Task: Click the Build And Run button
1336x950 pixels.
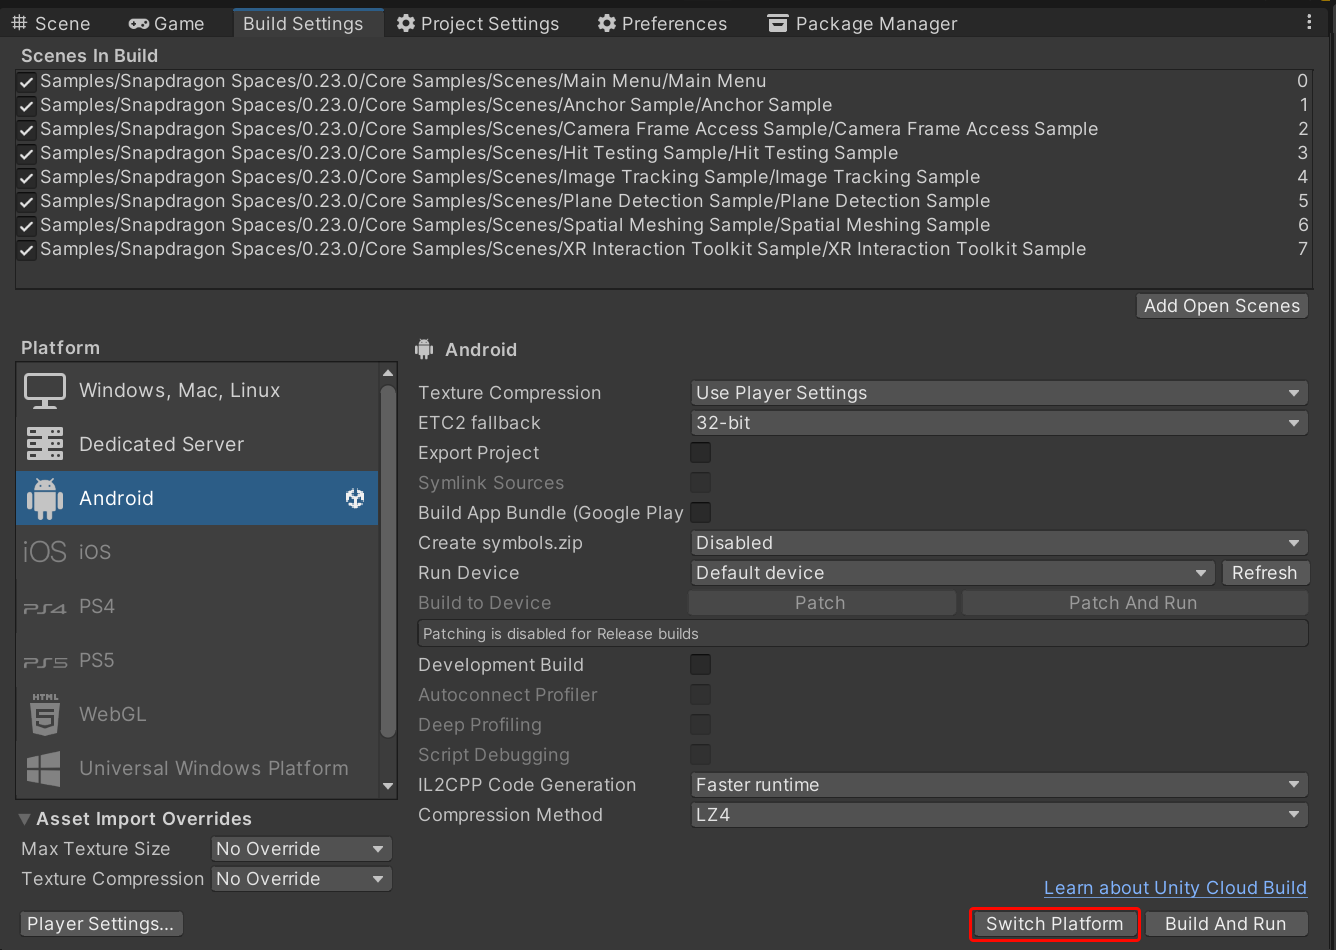Action: pyautogui.click(x=1226, y=924)
